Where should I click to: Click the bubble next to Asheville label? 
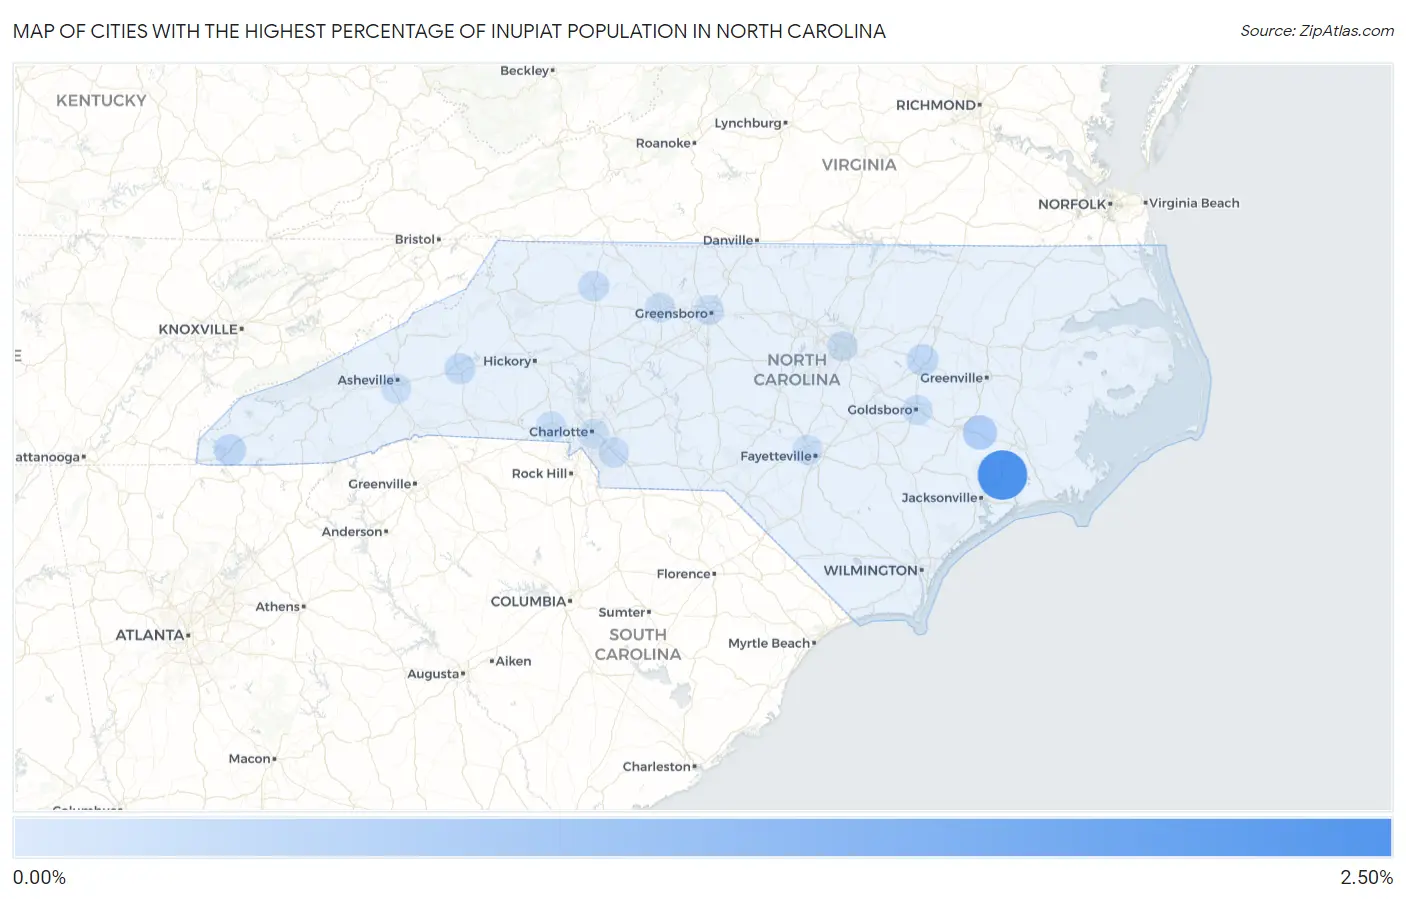pos(397,388)
